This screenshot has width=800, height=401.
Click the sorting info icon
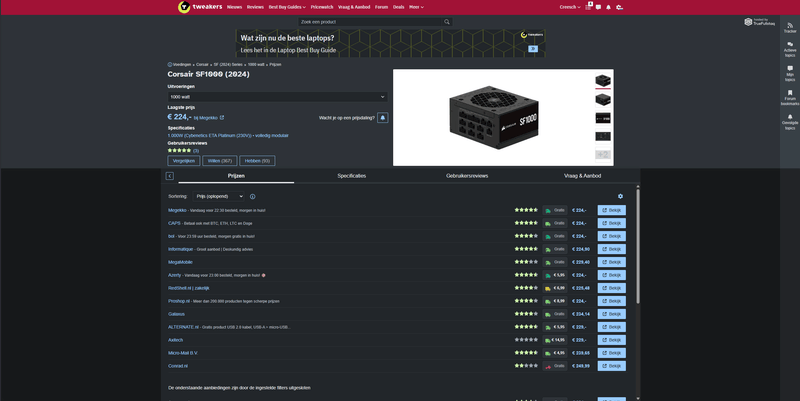[253, 196]
